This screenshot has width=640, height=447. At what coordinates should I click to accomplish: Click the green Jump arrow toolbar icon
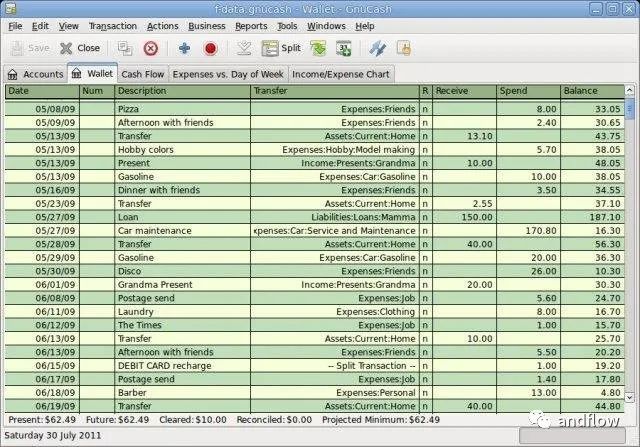(318, 48)
